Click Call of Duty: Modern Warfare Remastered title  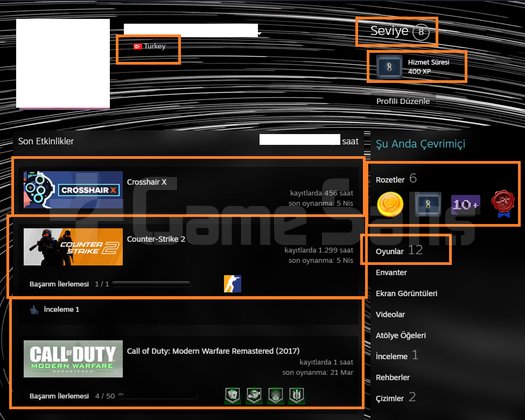tap(213, 351)
